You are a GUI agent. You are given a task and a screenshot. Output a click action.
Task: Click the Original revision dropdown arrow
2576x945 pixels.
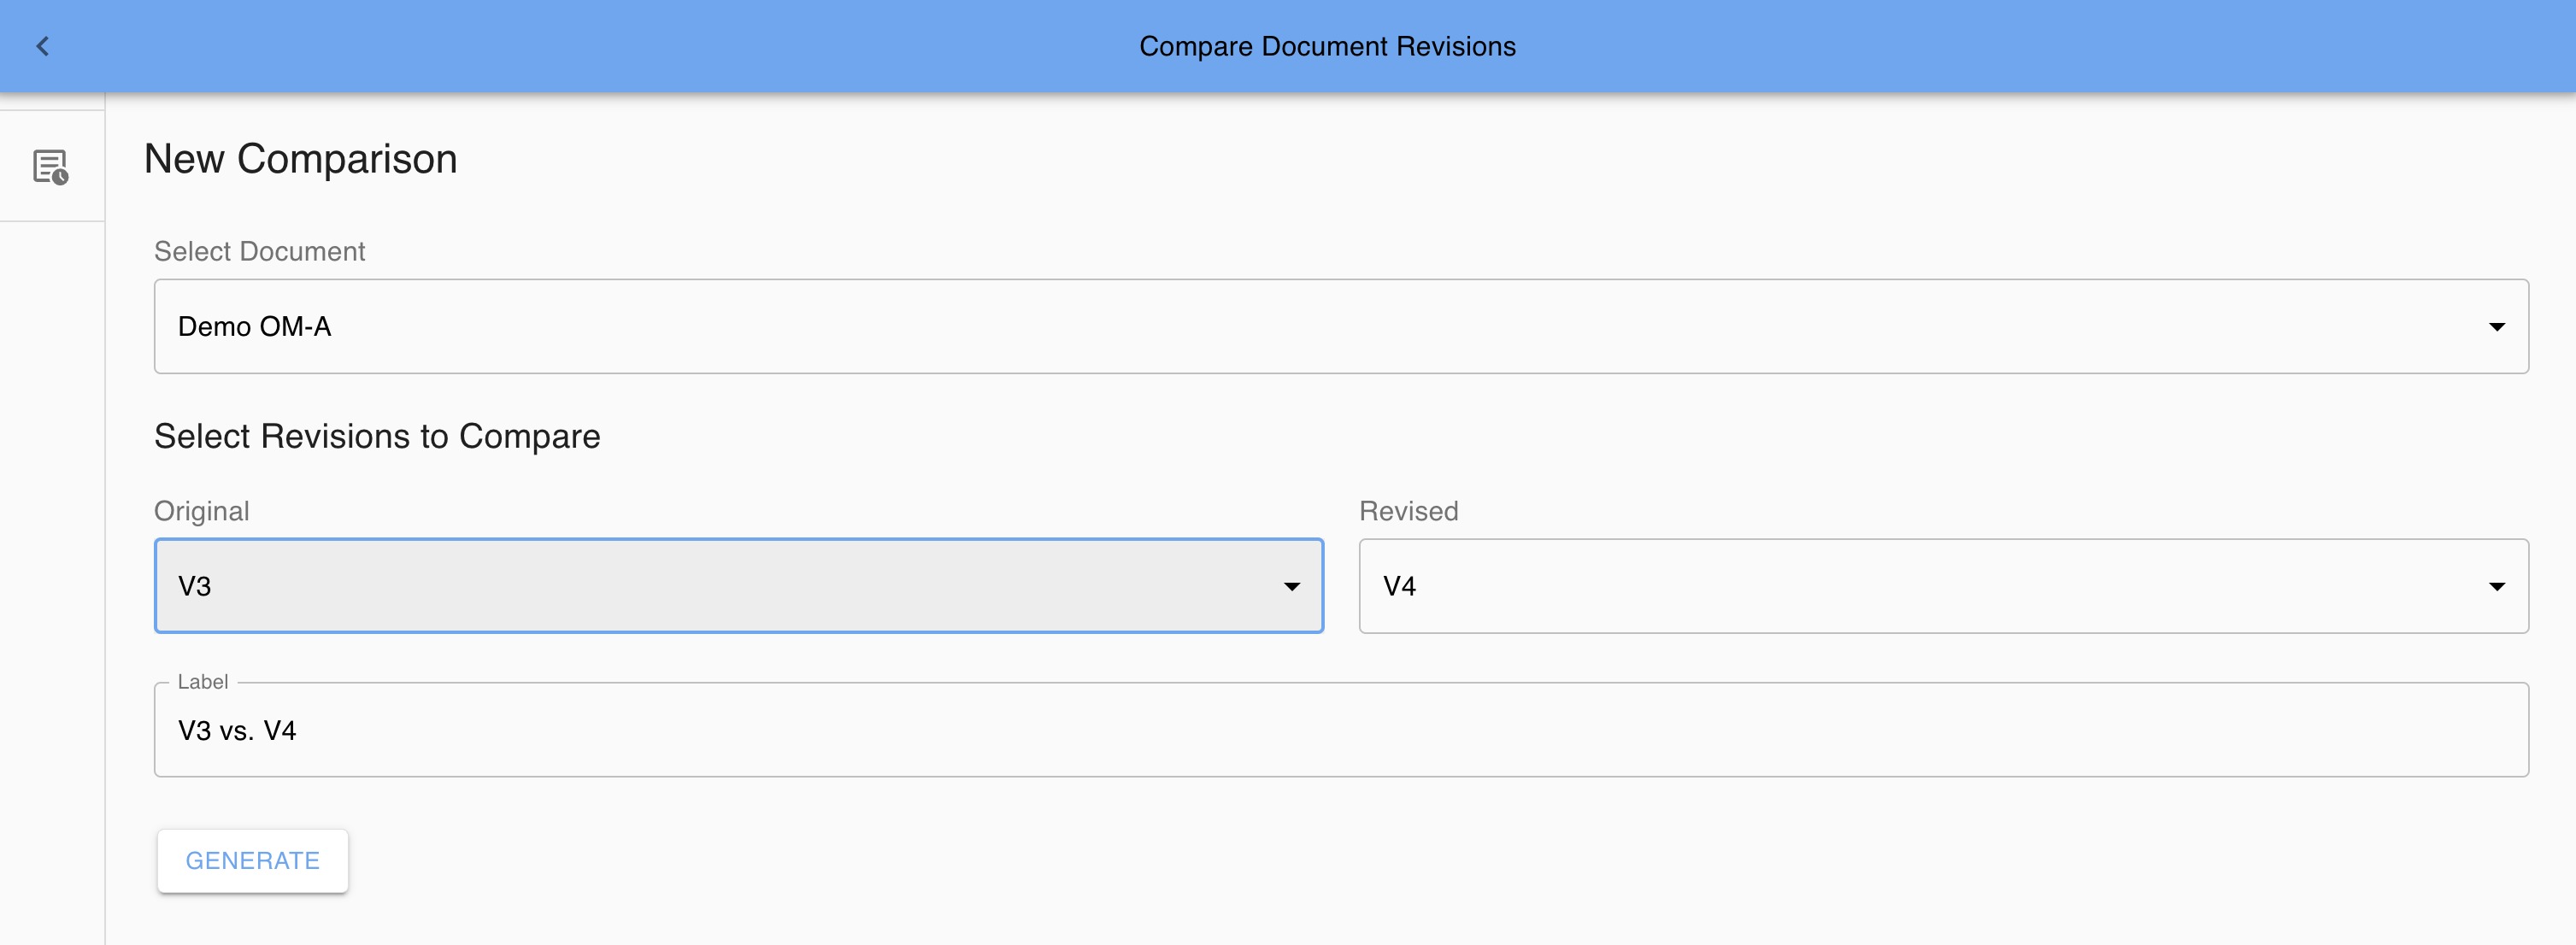pos(1291,587)
